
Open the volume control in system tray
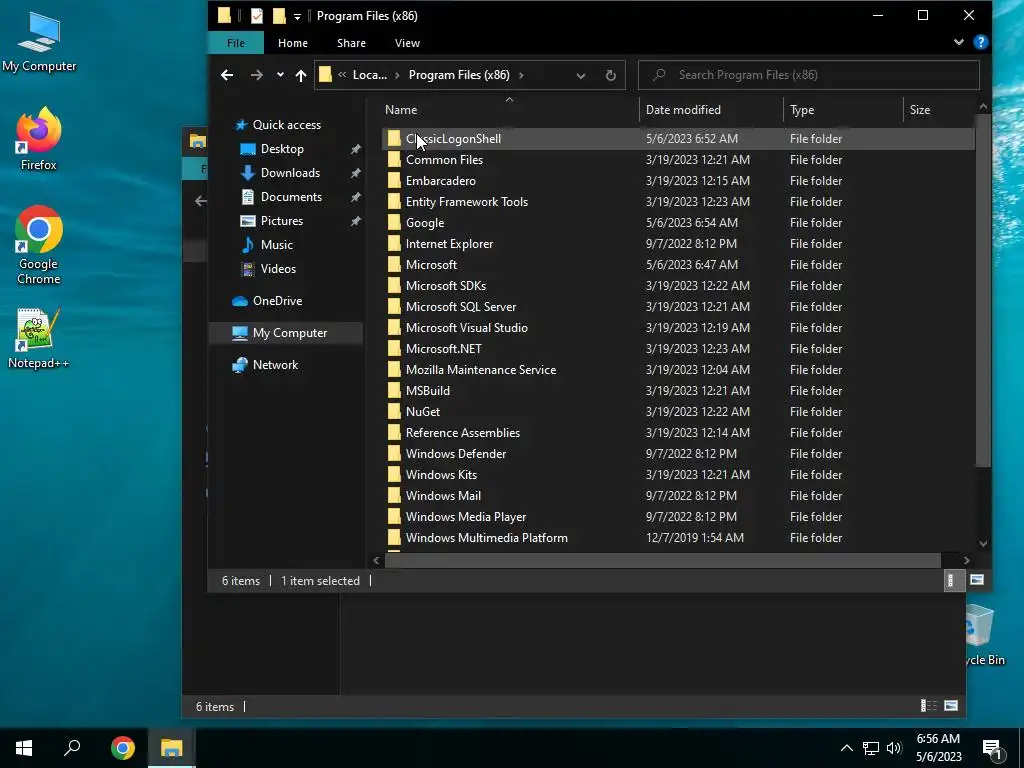pos(894,748)
